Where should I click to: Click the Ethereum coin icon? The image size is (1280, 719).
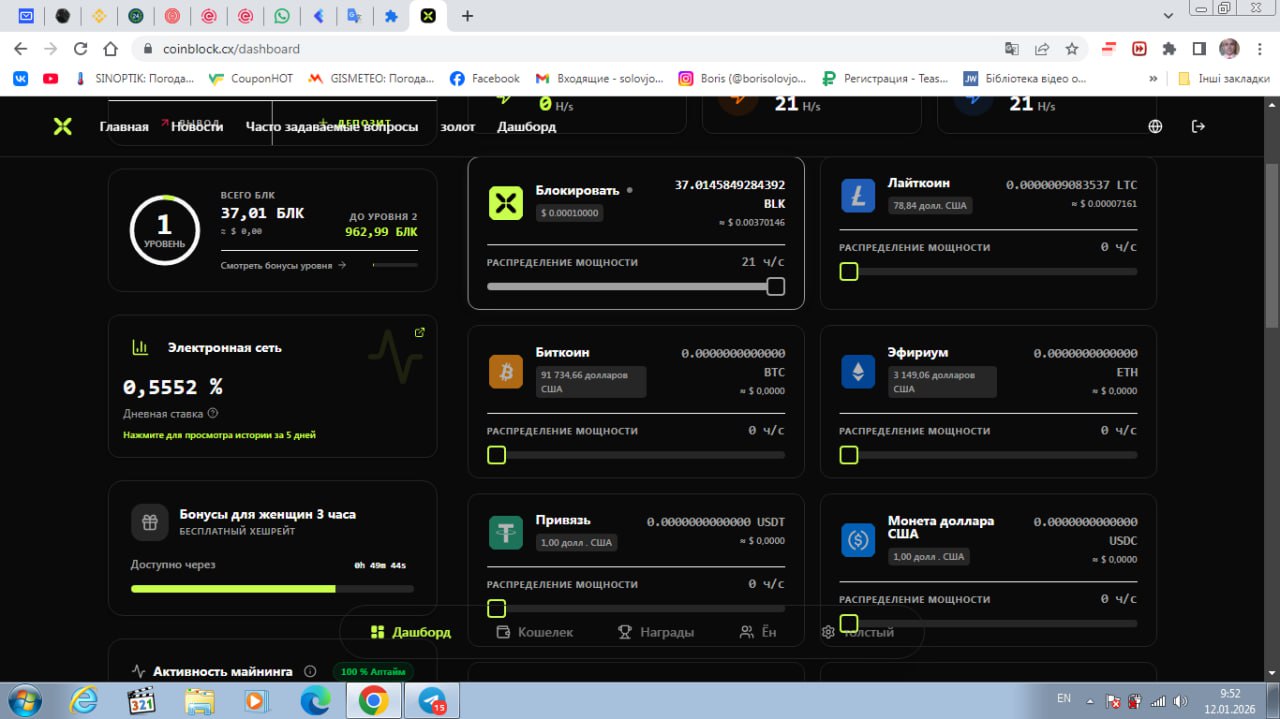click(x=858, y=372)
